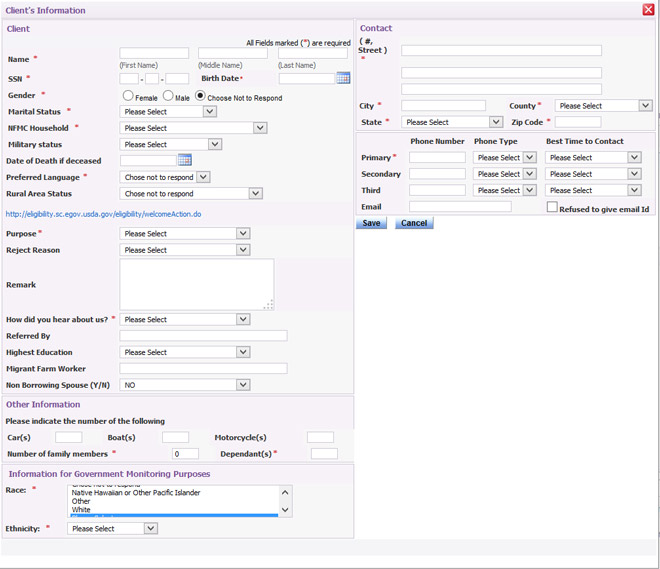Click the Cancel button

point(414,223)
